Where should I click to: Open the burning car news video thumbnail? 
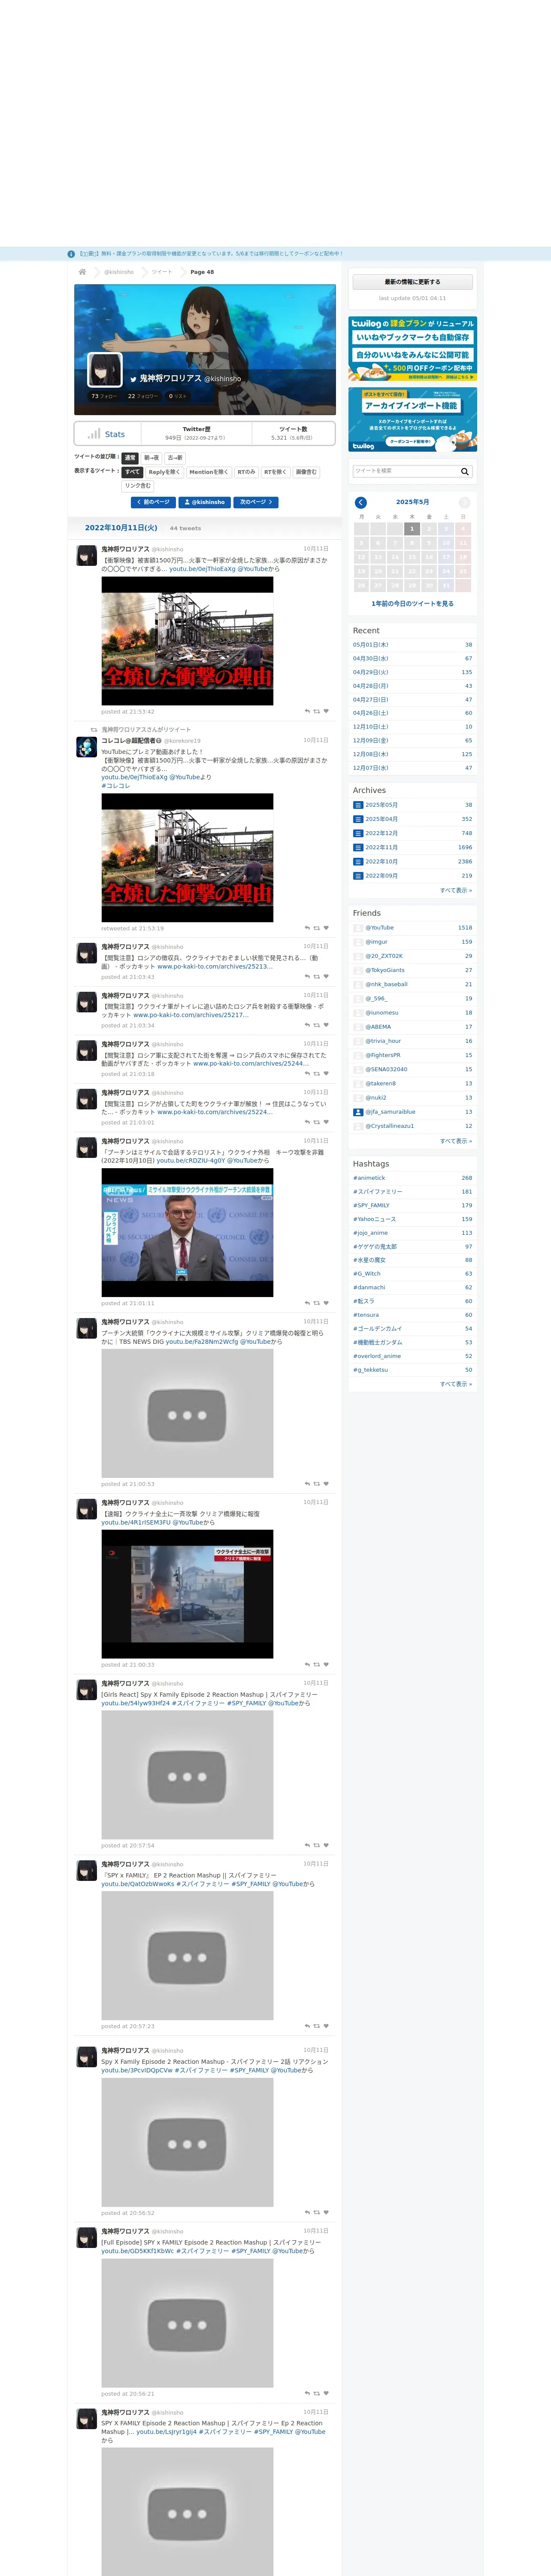187,1594
